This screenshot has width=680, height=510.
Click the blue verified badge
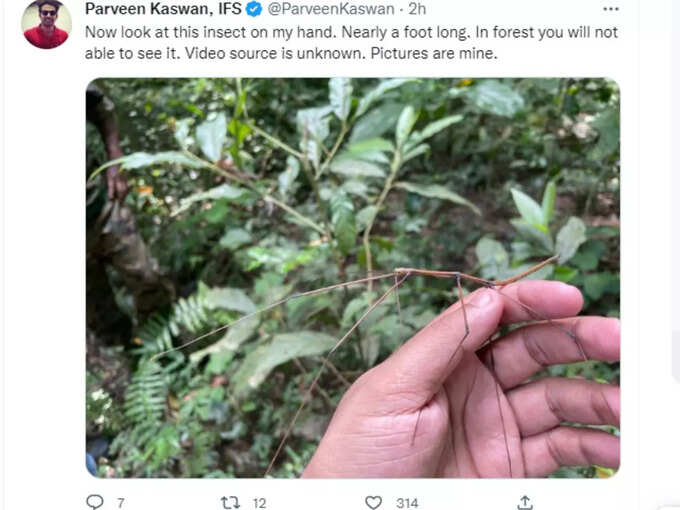point(254,9)
